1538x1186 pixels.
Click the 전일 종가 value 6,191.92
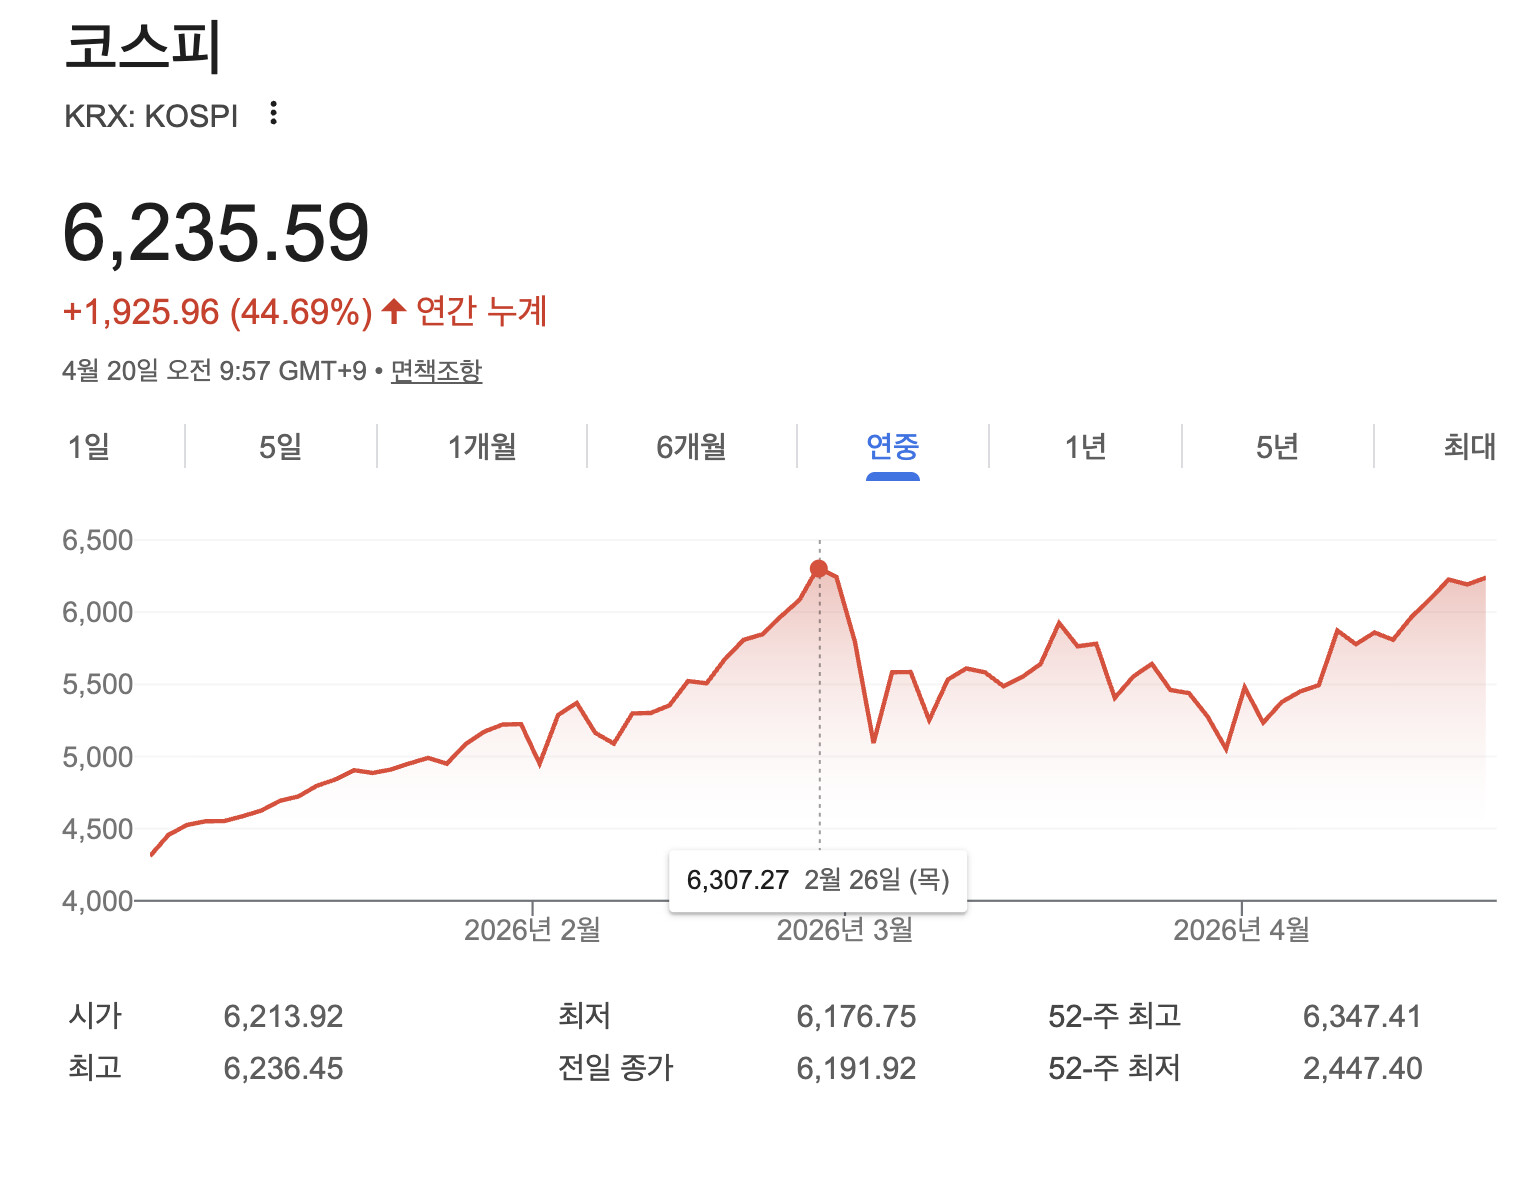coord(856,1069)
